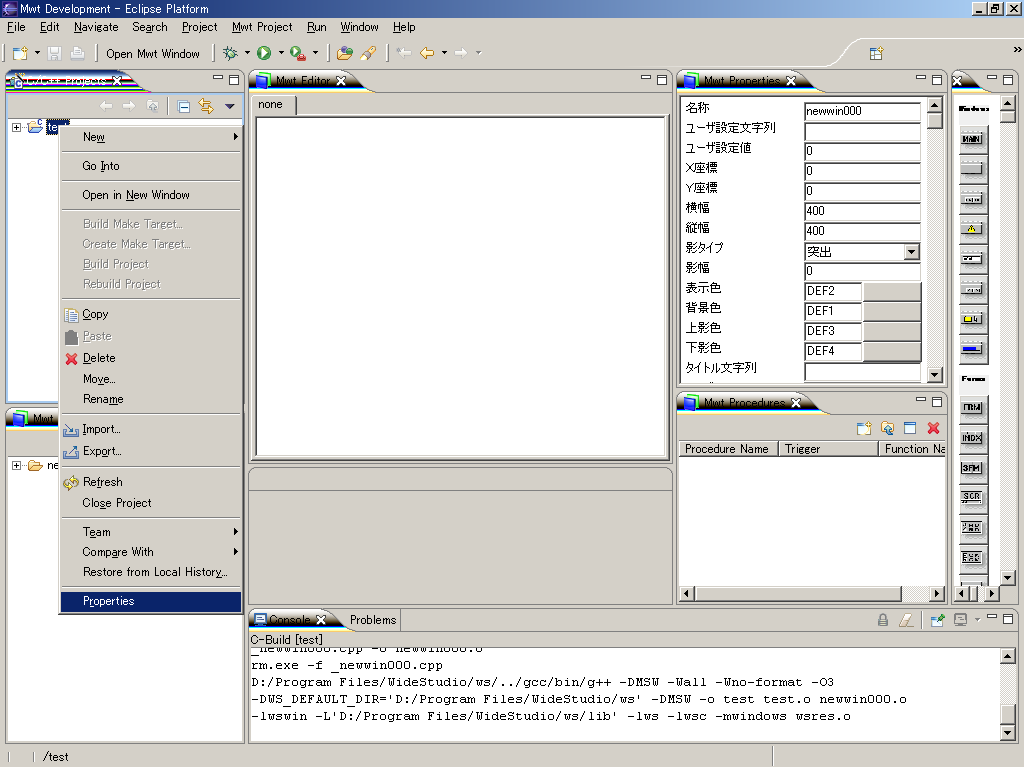
Task: Click the INDX form palette icon
Action: click(972, 438)
